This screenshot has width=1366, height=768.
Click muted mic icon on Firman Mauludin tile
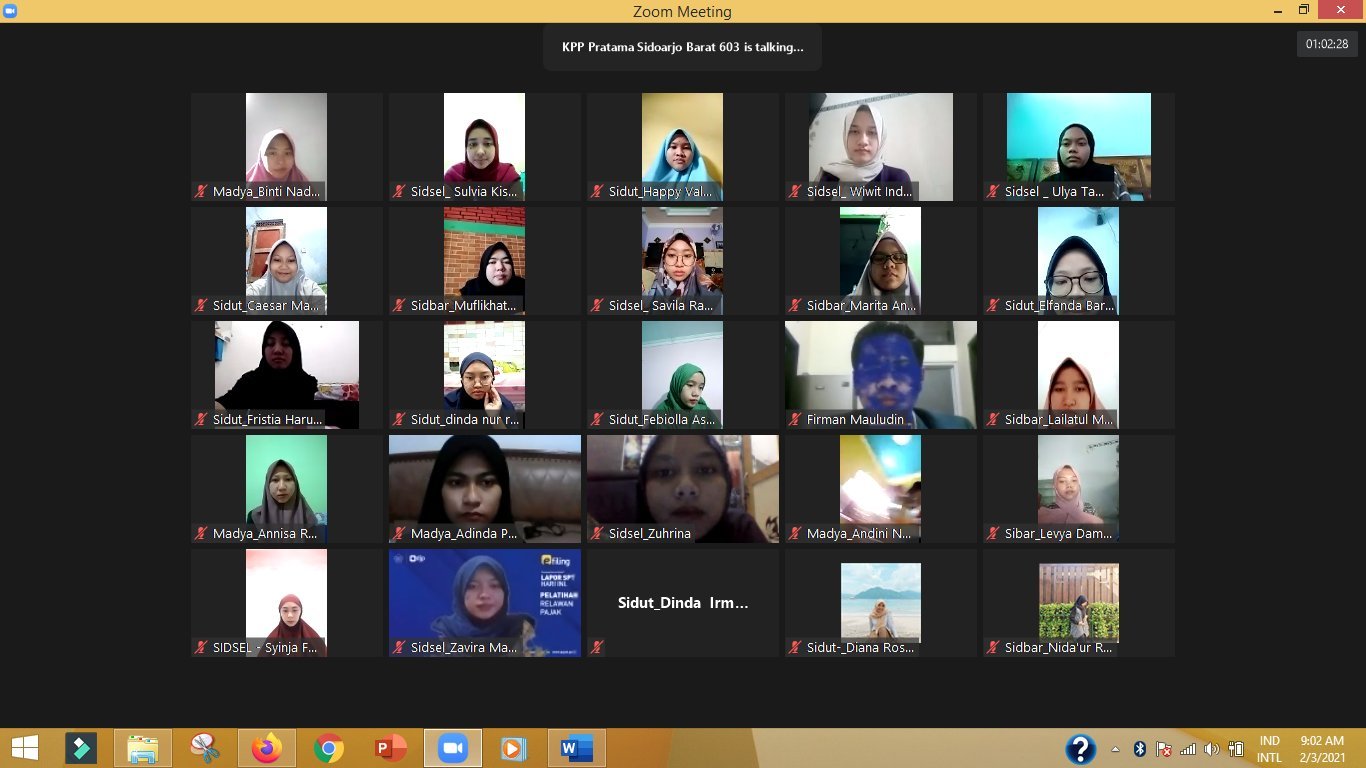click(x=796, y=420)
